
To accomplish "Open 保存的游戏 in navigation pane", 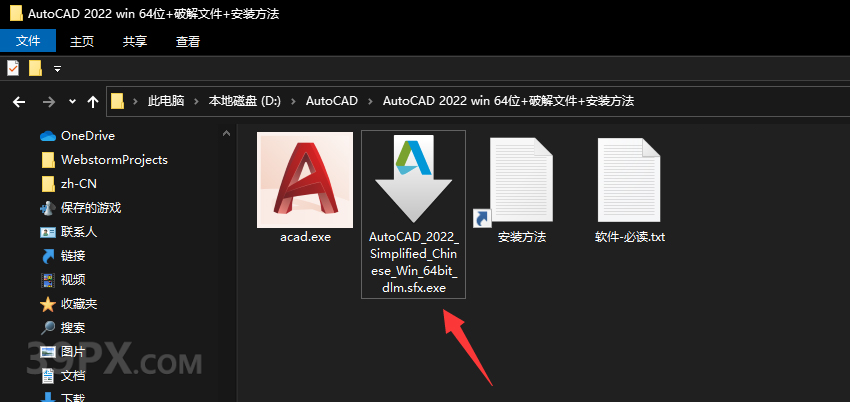I will (91, 208).
